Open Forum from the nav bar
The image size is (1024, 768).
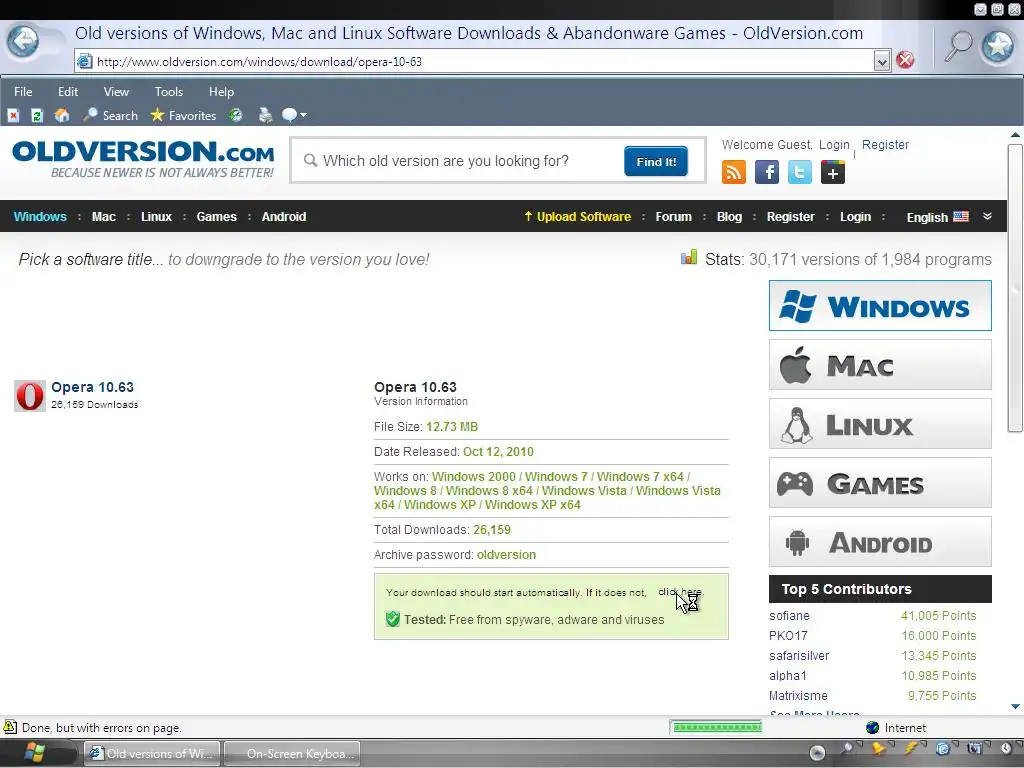click(673, 216)
